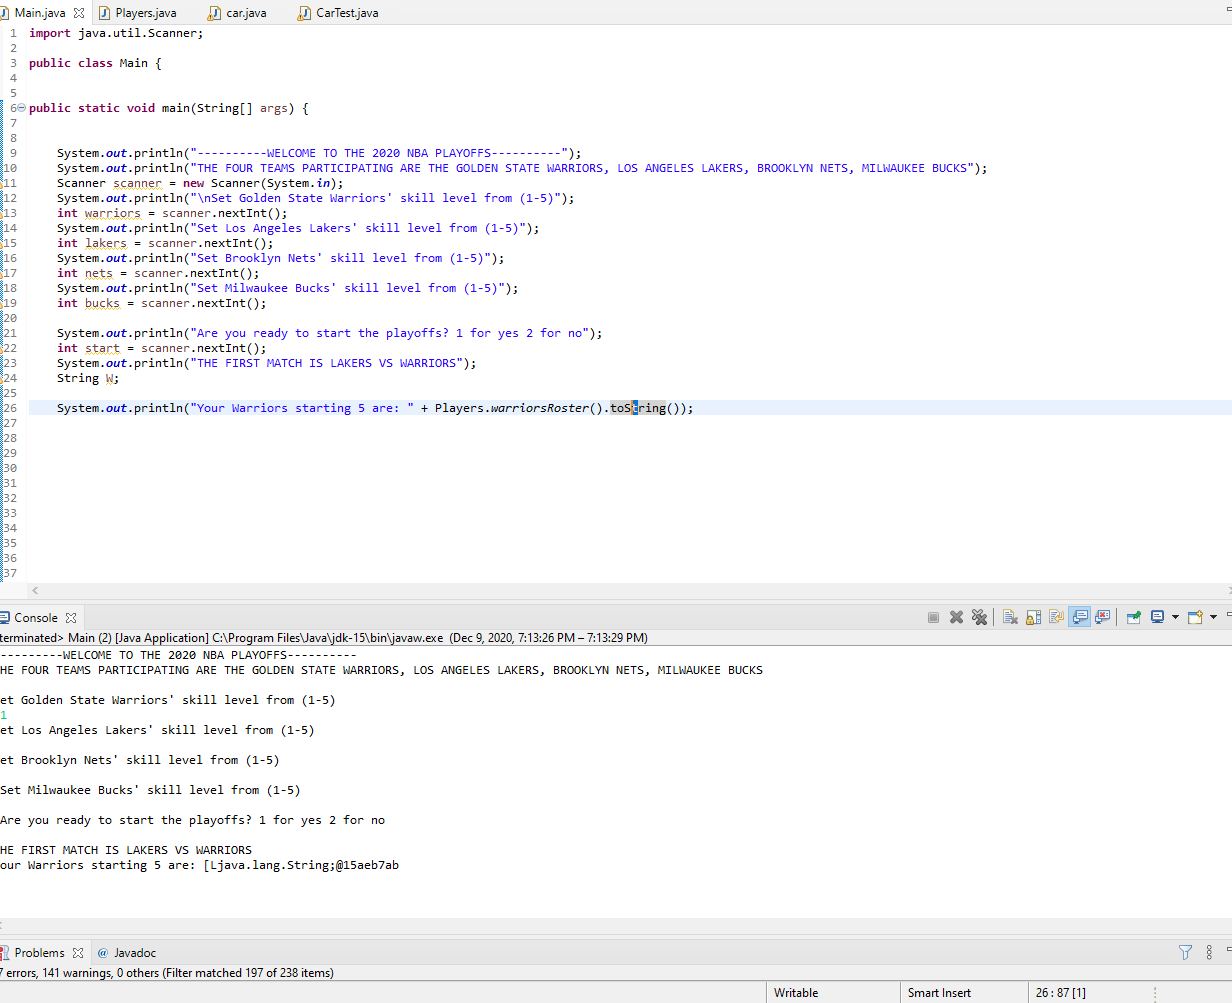Image resolution: width=1232 pixels, height=1003 pixels.
Task: Remove all terminated launches
Action: tap(979, 617)
